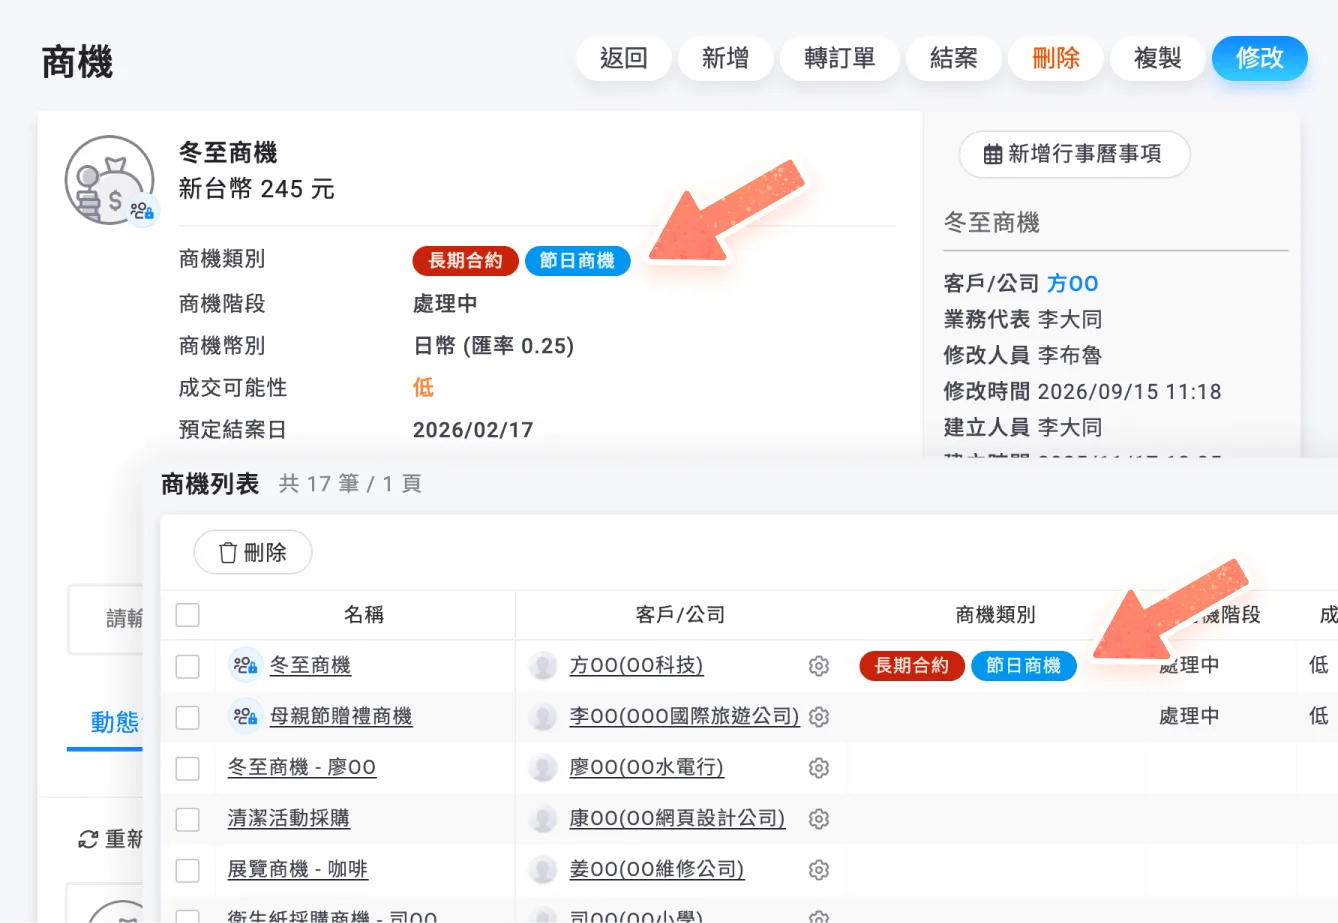Click the 修改 button

pos(1260,58)
